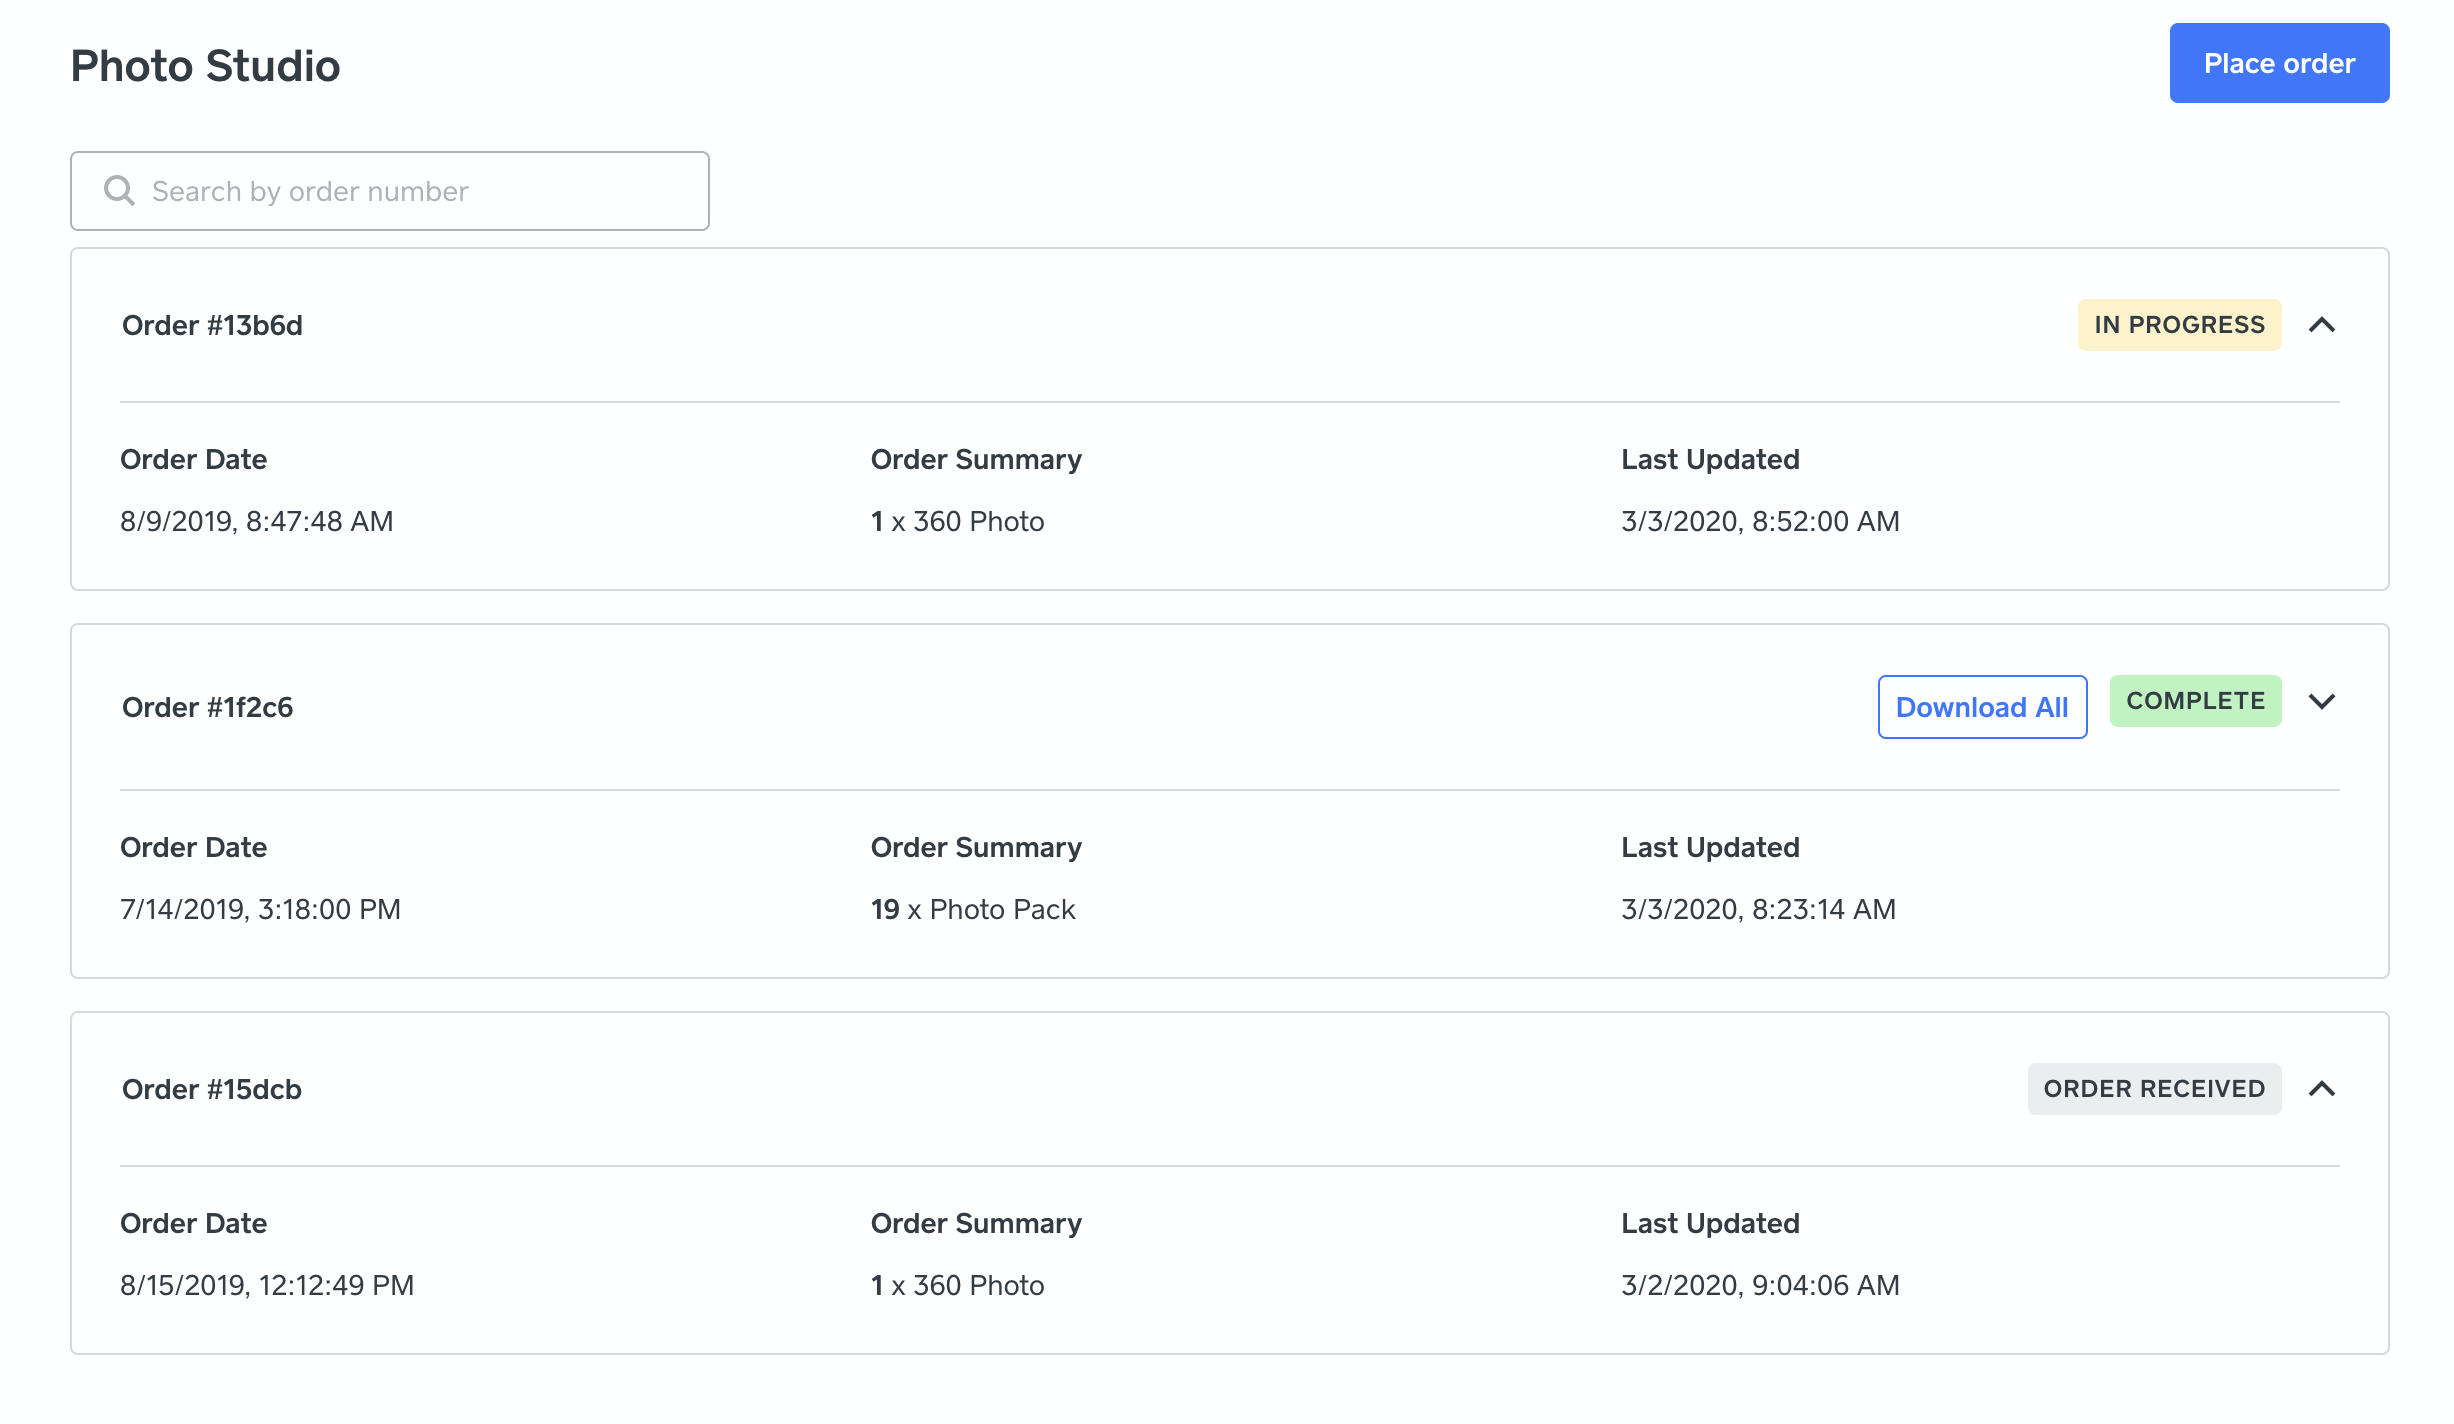Image resolution: width=2454 pixels, height=1424 pixels.
Task: Click the COMPLETE status badge
Action: (x=2194, y=701)
